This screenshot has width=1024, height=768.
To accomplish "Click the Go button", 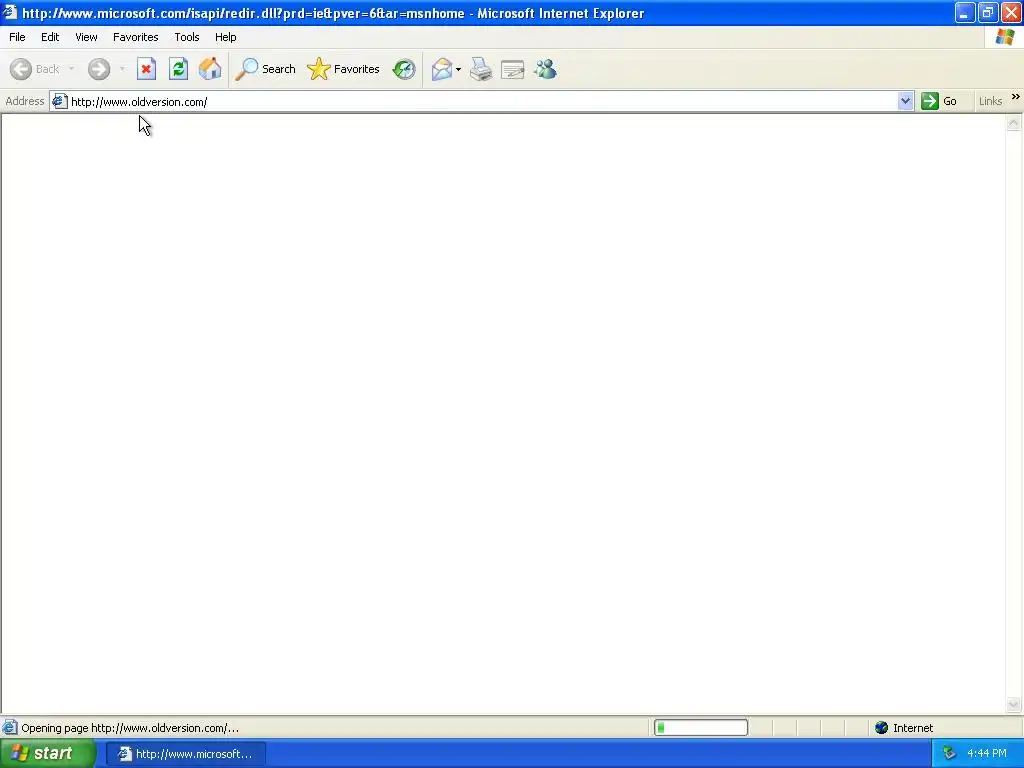I will click(x=939, y=101).
